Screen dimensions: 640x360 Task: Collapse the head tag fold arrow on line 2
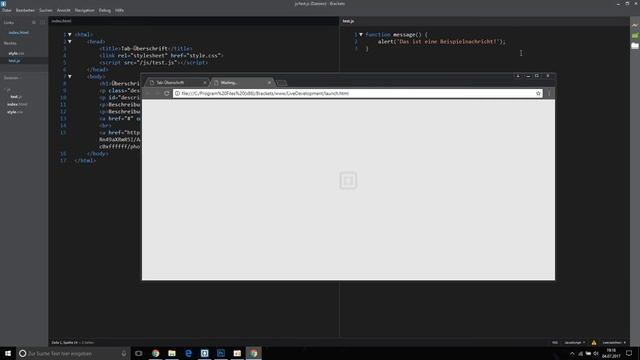coord(70,42)
